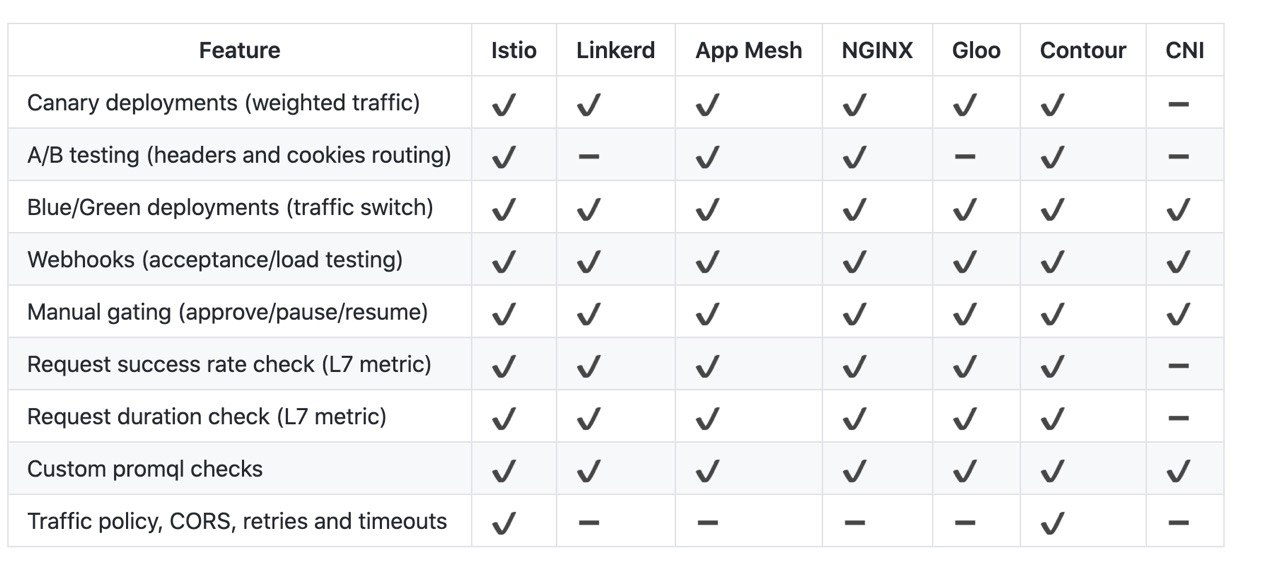Image resolution: width=1280 pixels, height=563 pixels.
Task: Click the App Mesh checkmark for Request duration
Action: coord(707,418)
